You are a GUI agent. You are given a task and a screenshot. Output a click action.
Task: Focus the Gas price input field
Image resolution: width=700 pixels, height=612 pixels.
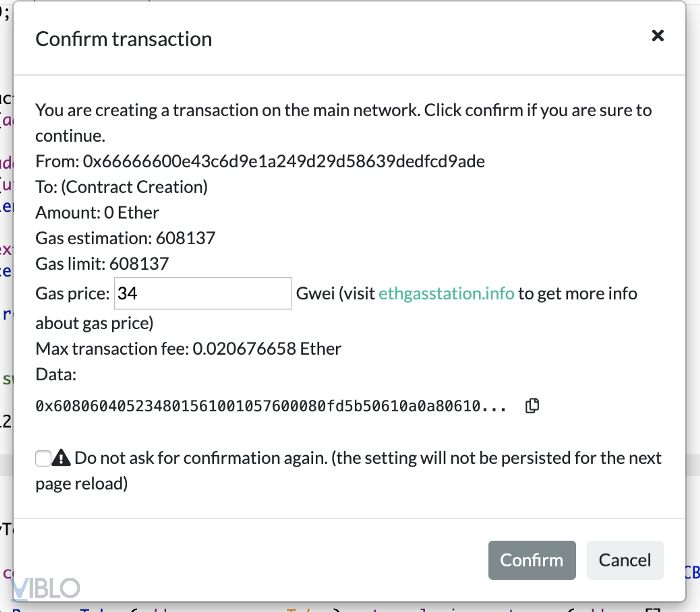(203, 293)
